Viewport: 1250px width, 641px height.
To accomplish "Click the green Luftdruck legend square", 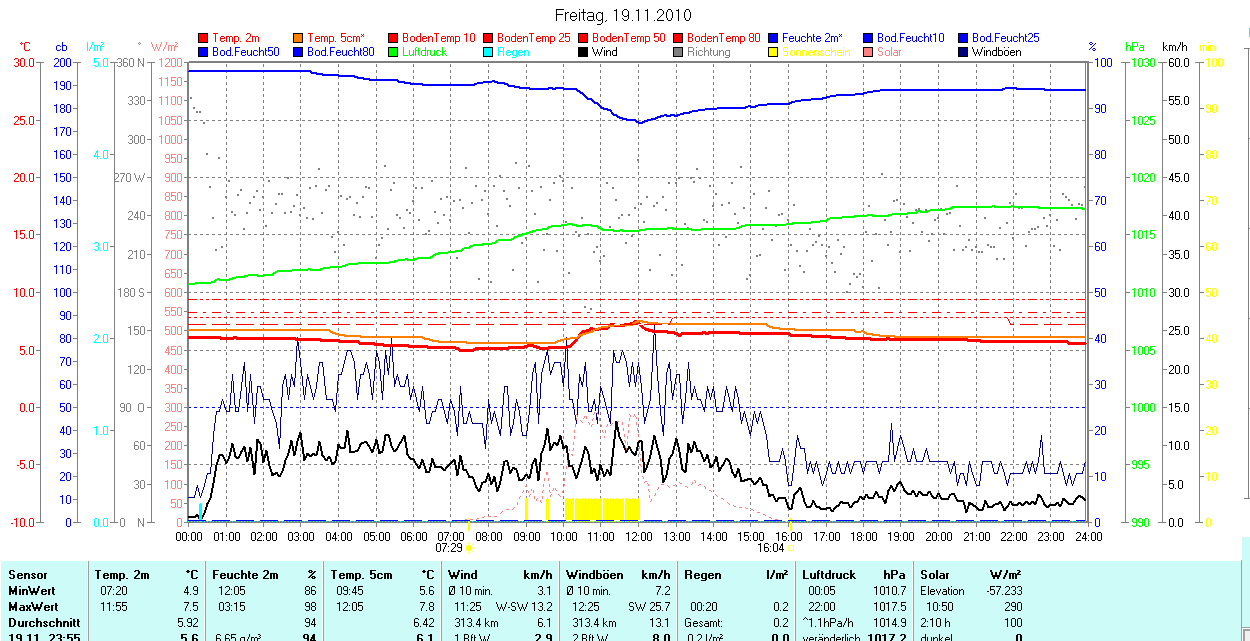I will tap(393, 51).
